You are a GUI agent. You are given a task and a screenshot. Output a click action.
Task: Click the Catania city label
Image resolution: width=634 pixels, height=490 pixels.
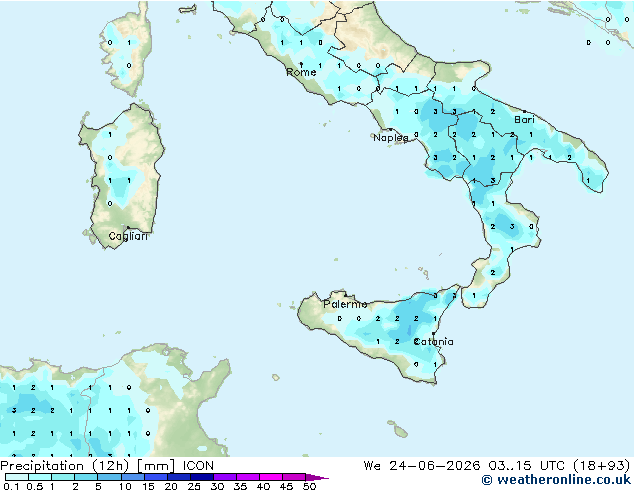point(433,342)
